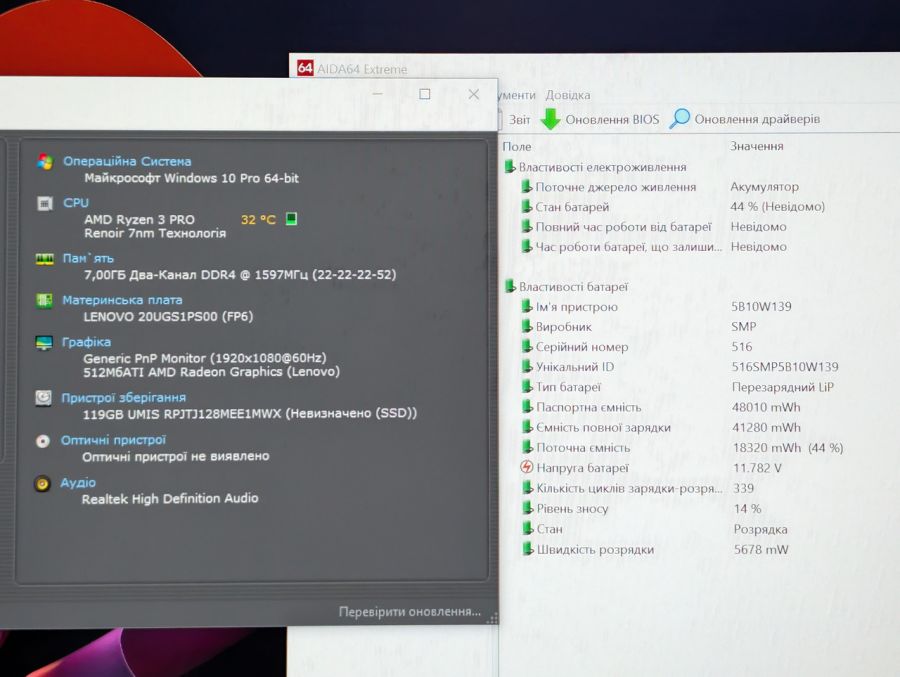Image resolution: width=900 pixels, height=677 pixels.
Task: Click the Пристрої зберігання heading link
Action: pos(123,397)
